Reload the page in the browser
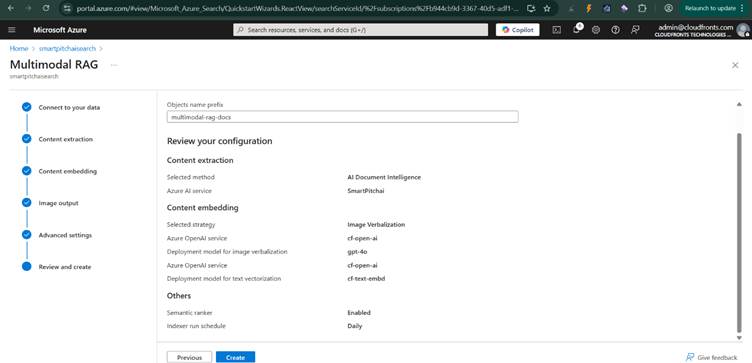Image resolution: width=752 pixels, height=363 pixels. 46,8
